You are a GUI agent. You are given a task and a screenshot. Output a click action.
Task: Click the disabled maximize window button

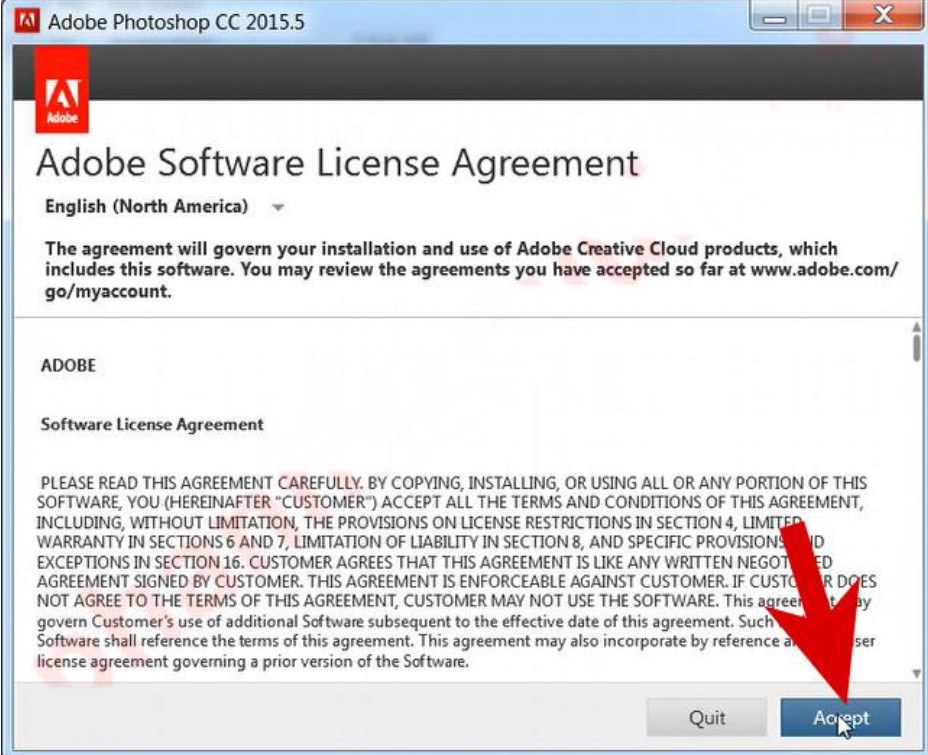click(x=821, y=18)
